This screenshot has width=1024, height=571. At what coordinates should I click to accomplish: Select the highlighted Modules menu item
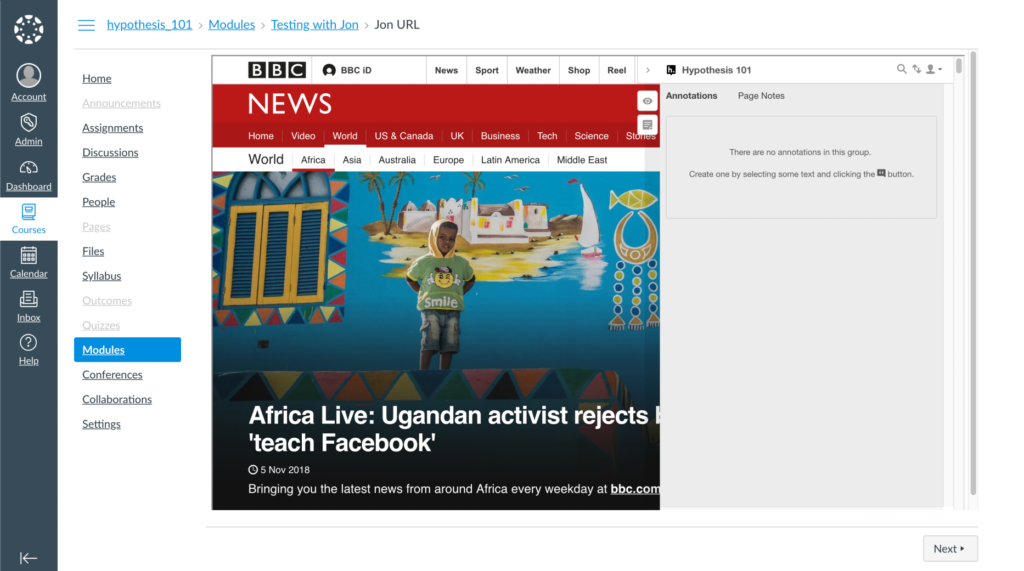(127, 350)
